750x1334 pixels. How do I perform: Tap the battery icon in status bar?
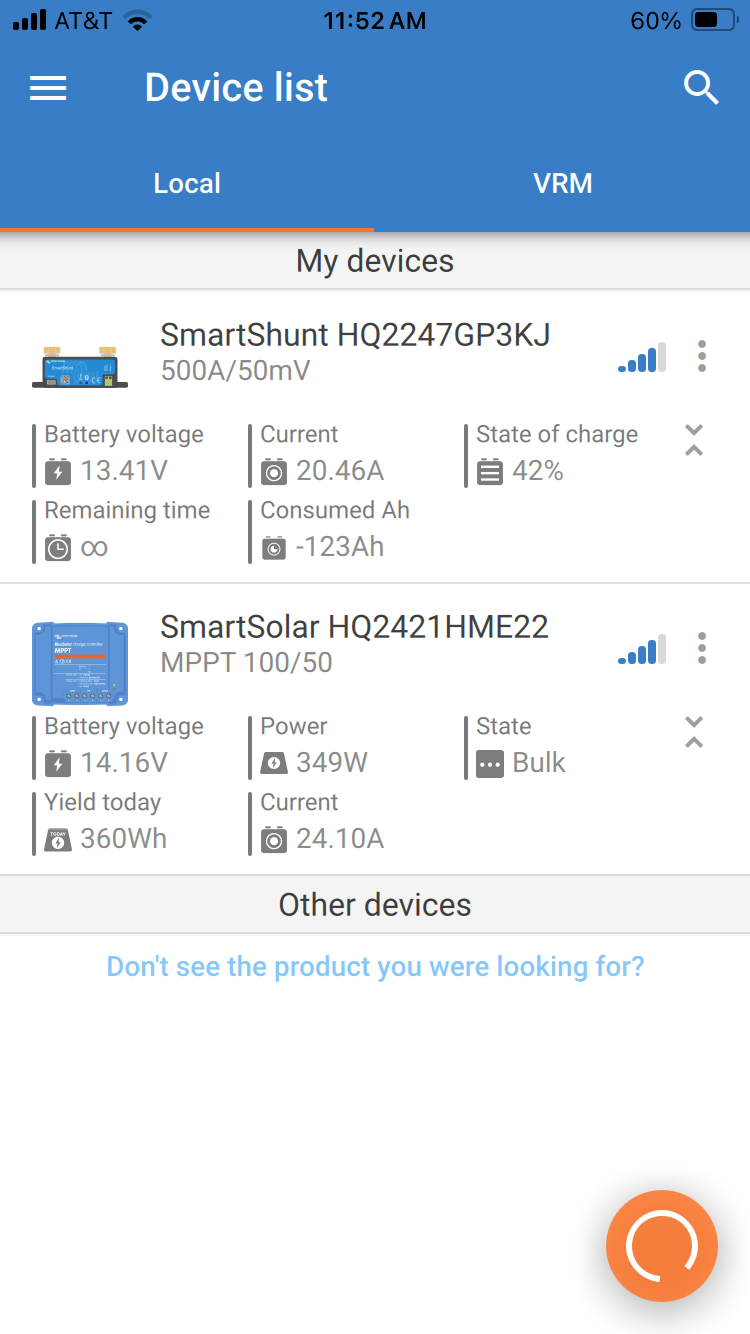717,20
